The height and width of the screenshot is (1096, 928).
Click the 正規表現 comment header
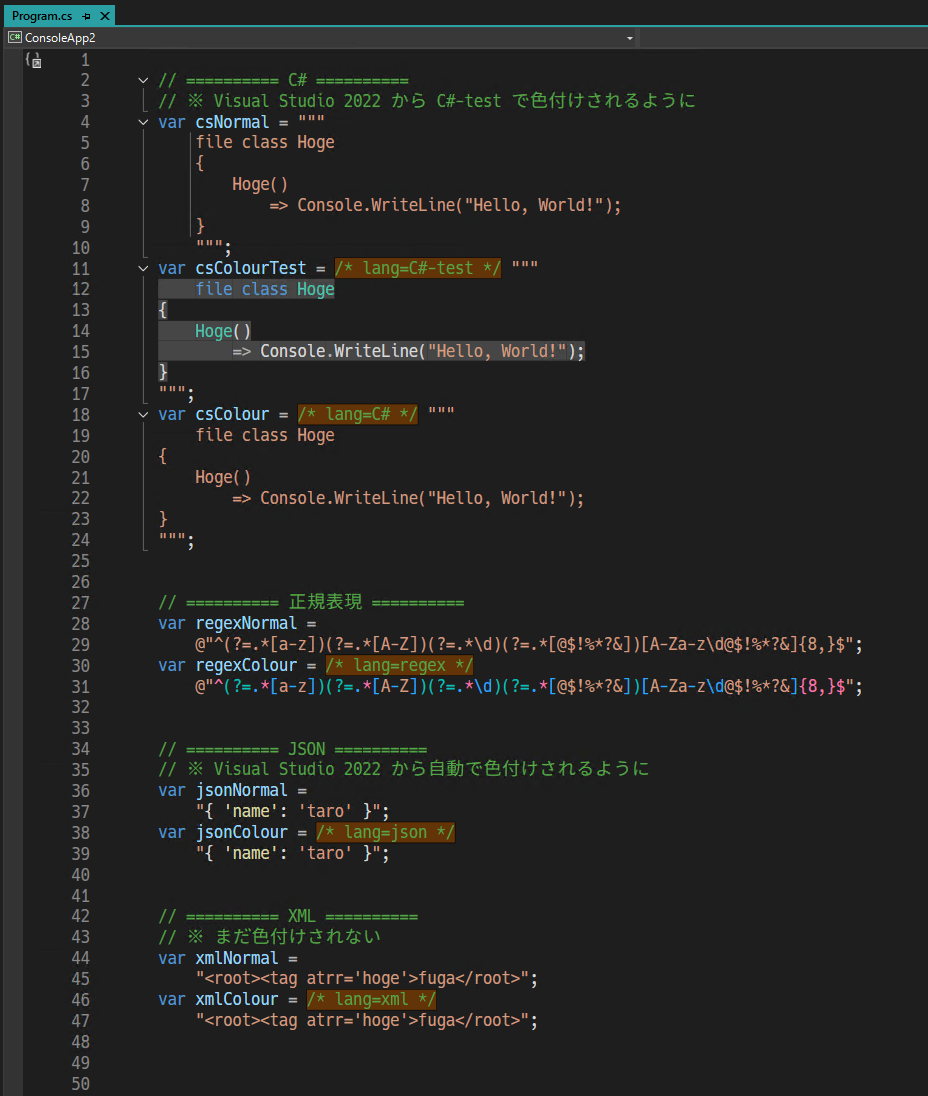311,603
